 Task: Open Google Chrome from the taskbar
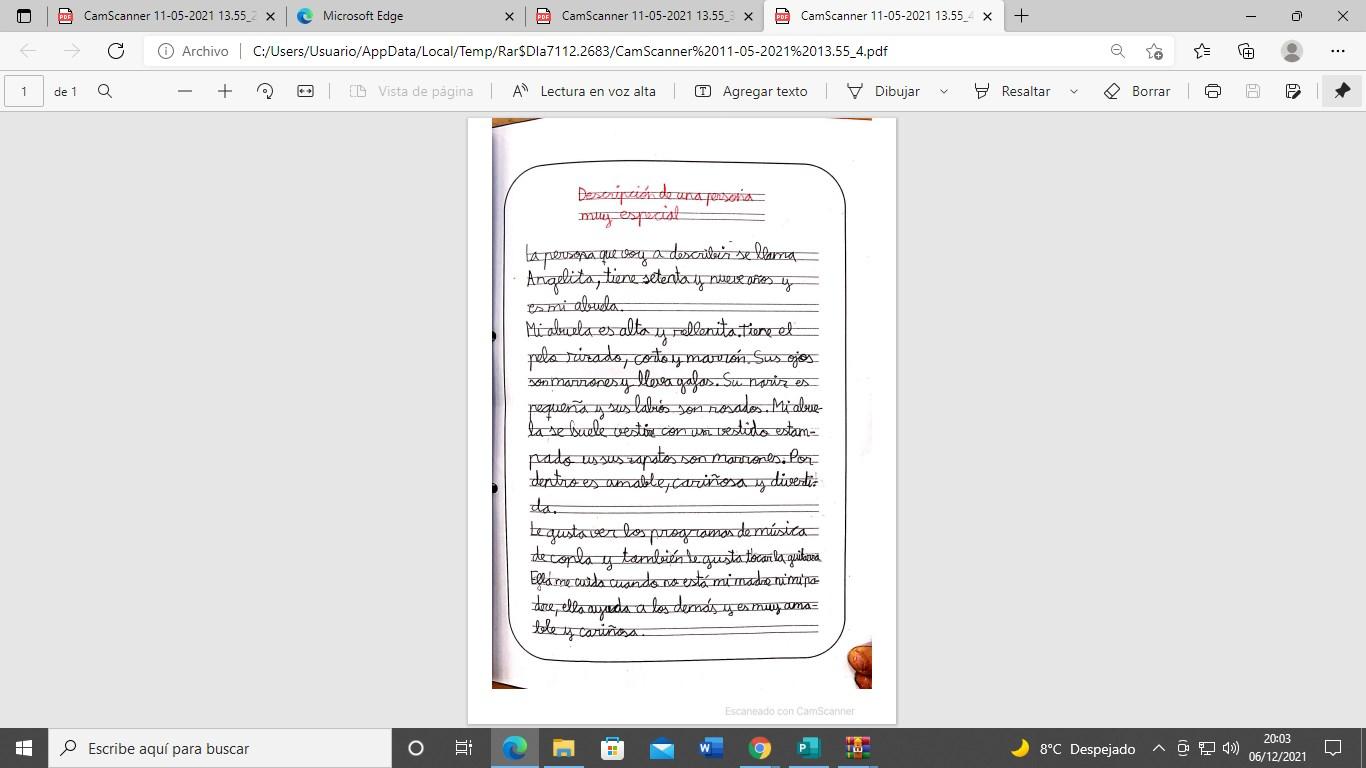(760, 748)
